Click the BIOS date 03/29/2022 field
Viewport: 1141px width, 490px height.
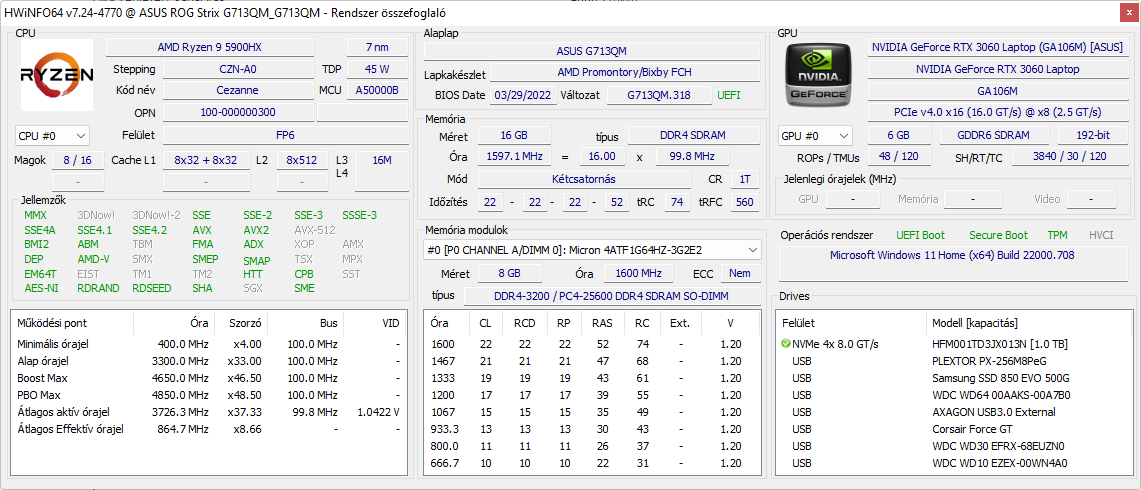tap(523, 95)
